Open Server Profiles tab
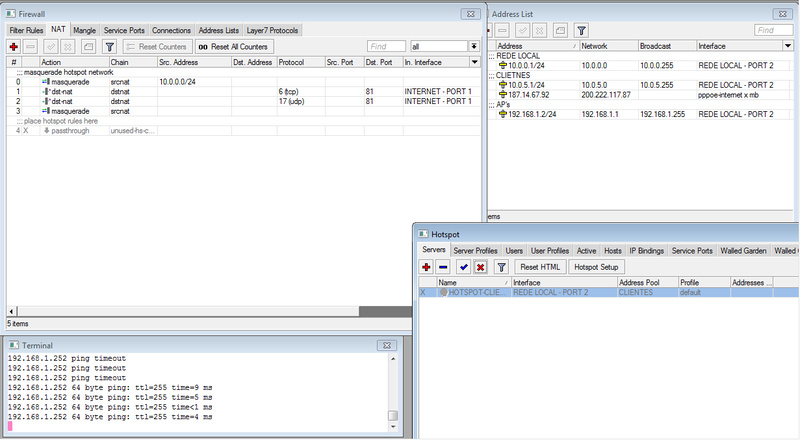 coord(476,251)
